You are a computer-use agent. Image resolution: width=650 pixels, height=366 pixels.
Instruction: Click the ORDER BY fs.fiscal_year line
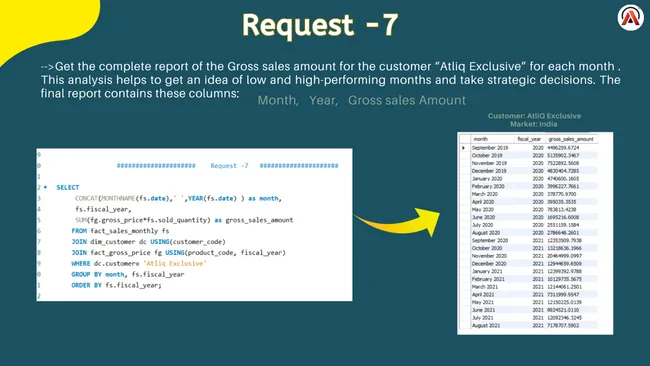[x=116, y=285]
